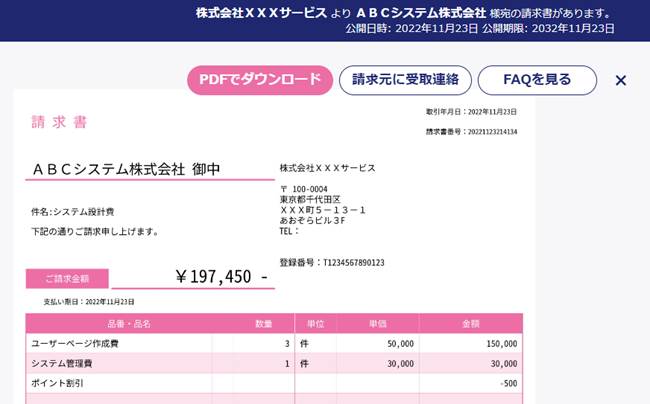Click the 単価 column header
This screenshot has width=650, height=404.
378,324
